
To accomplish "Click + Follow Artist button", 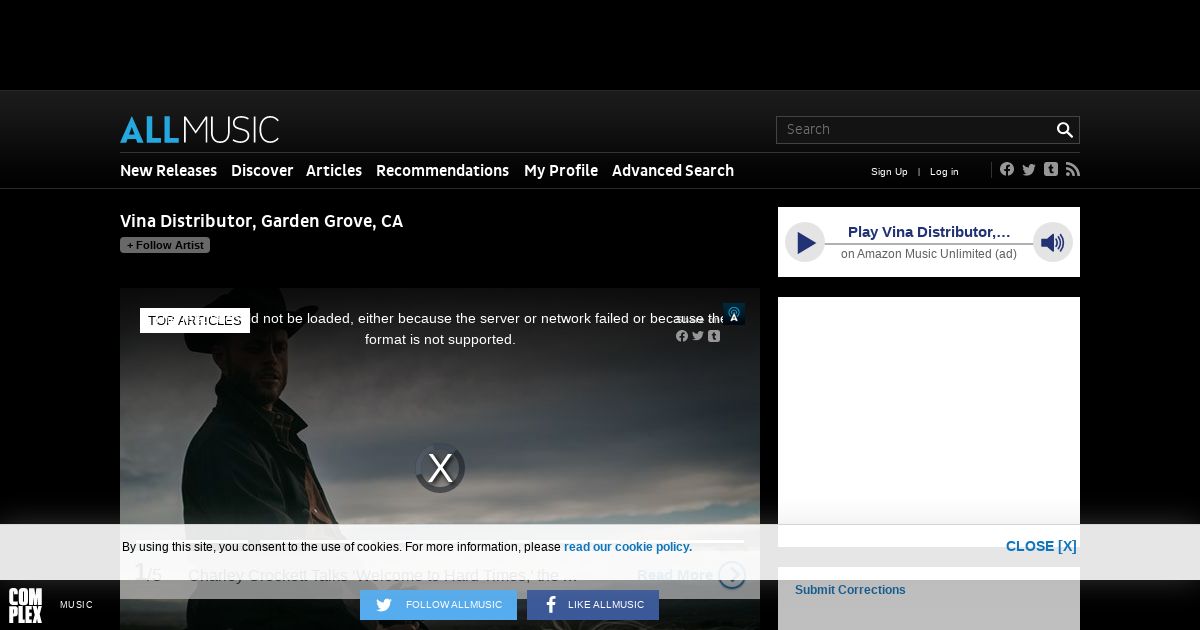I will click(x=165, y=245).
